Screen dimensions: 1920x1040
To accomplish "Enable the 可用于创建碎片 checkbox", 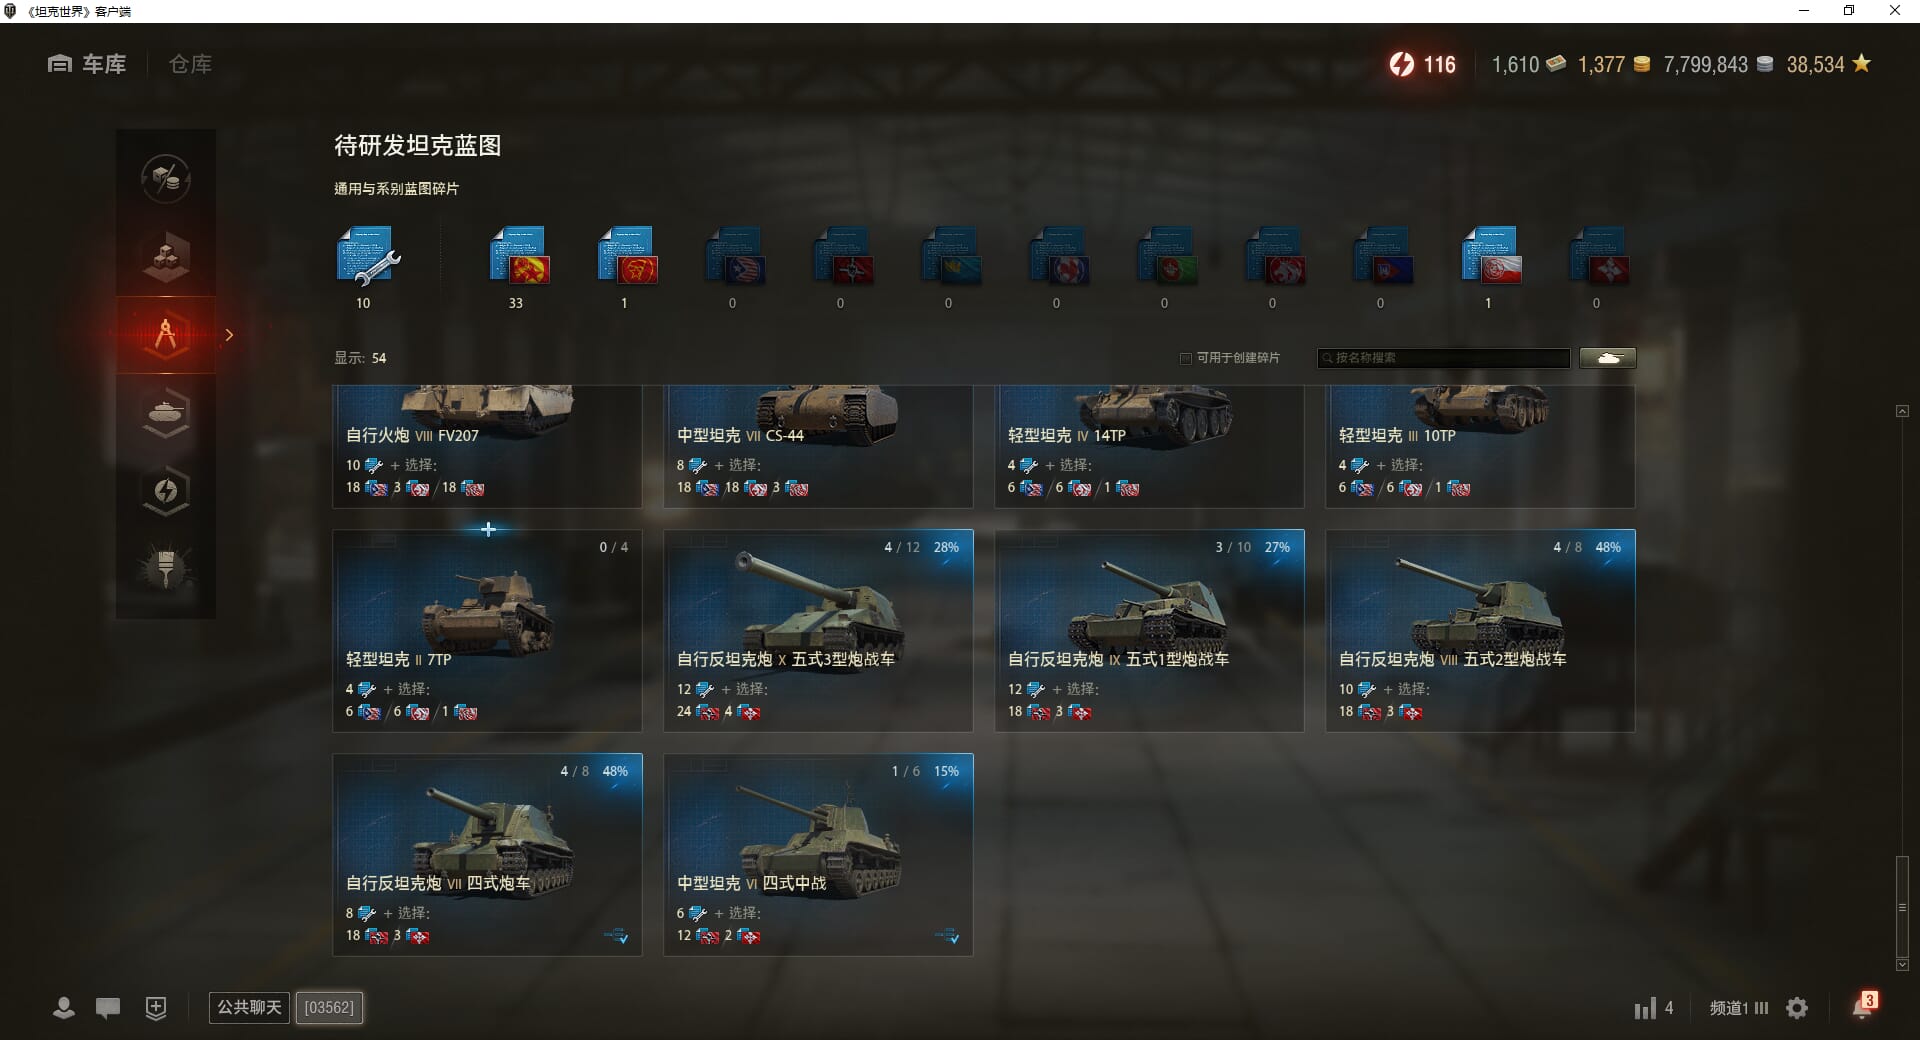I will pyautogui.click(x=1186, y=358).
